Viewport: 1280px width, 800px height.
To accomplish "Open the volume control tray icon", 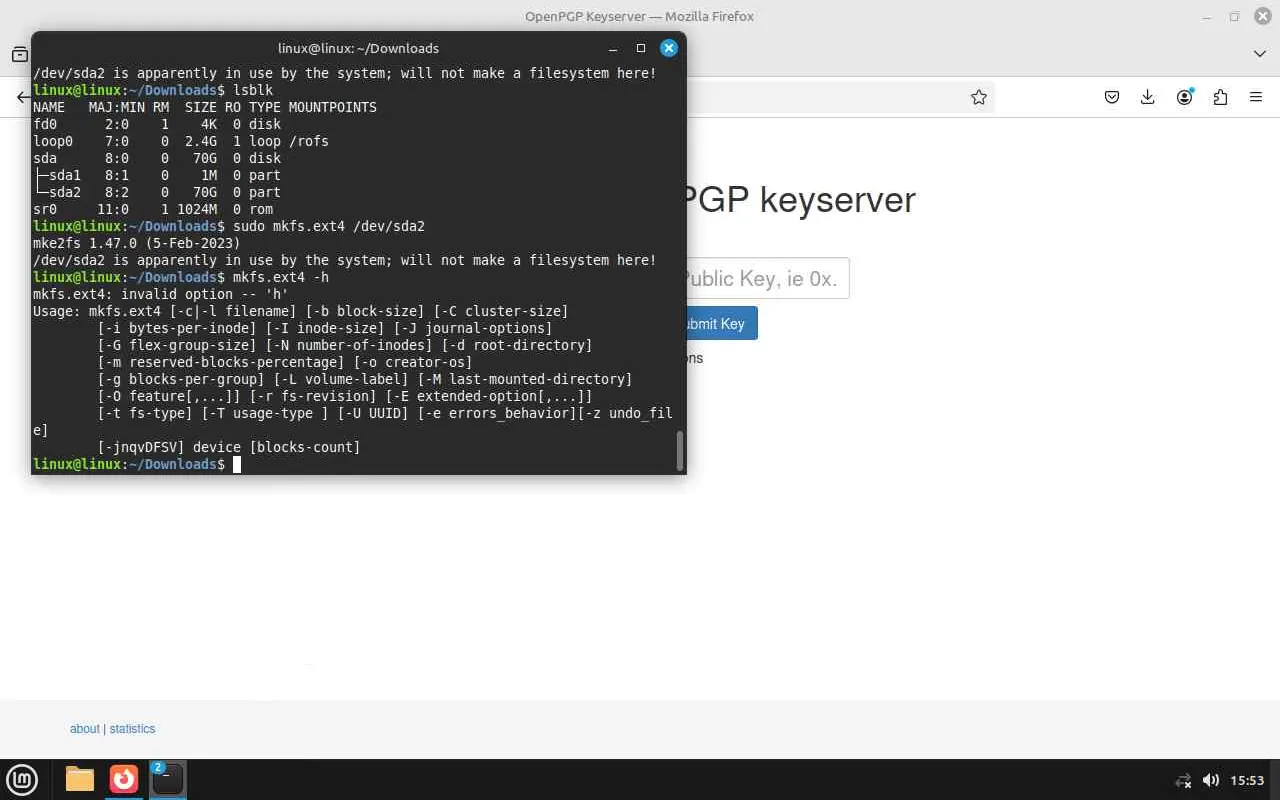I will pyautogui.click(x=1210, y=780).
